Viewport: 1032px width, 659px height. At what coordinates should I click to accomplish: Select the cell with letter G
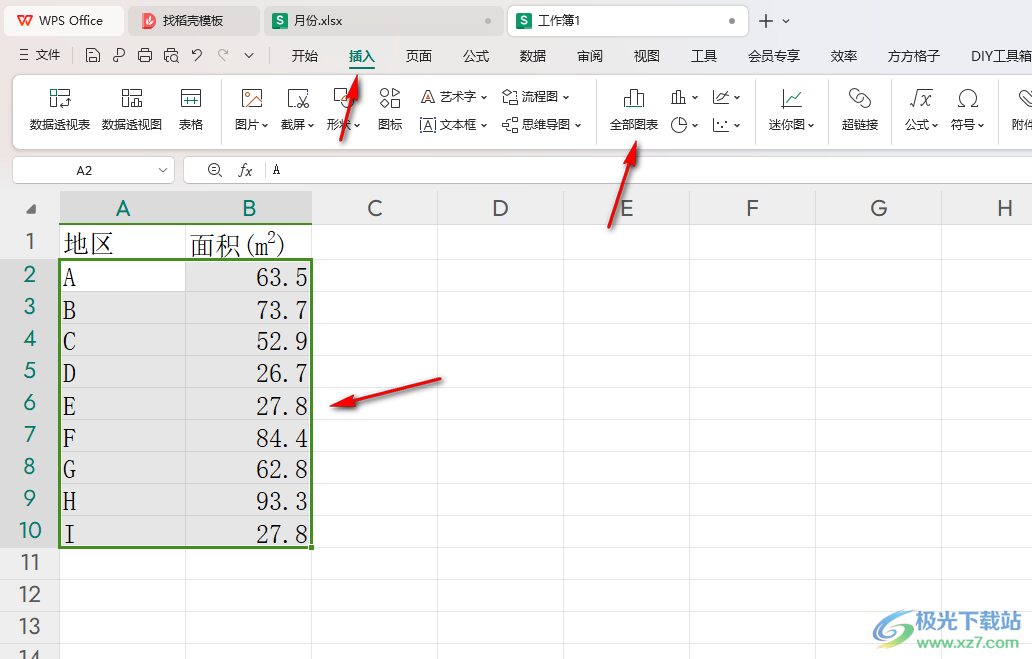(x=122, y=469)
